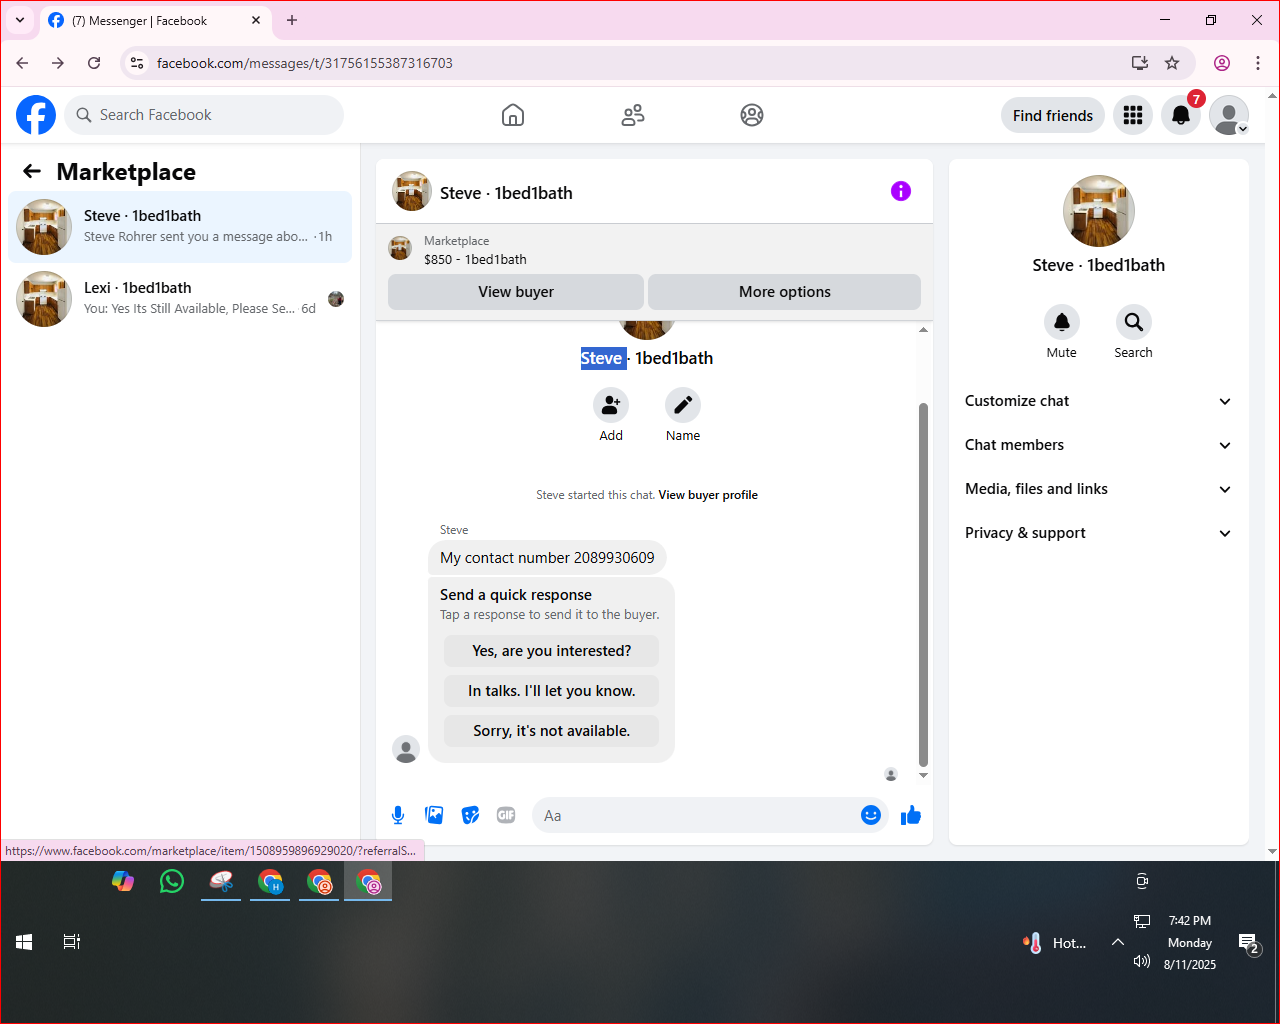Screen dimensions: 1280x1024
Task: Send 'In talks. I'll let you know.' response
Action: tap(552, 691)
